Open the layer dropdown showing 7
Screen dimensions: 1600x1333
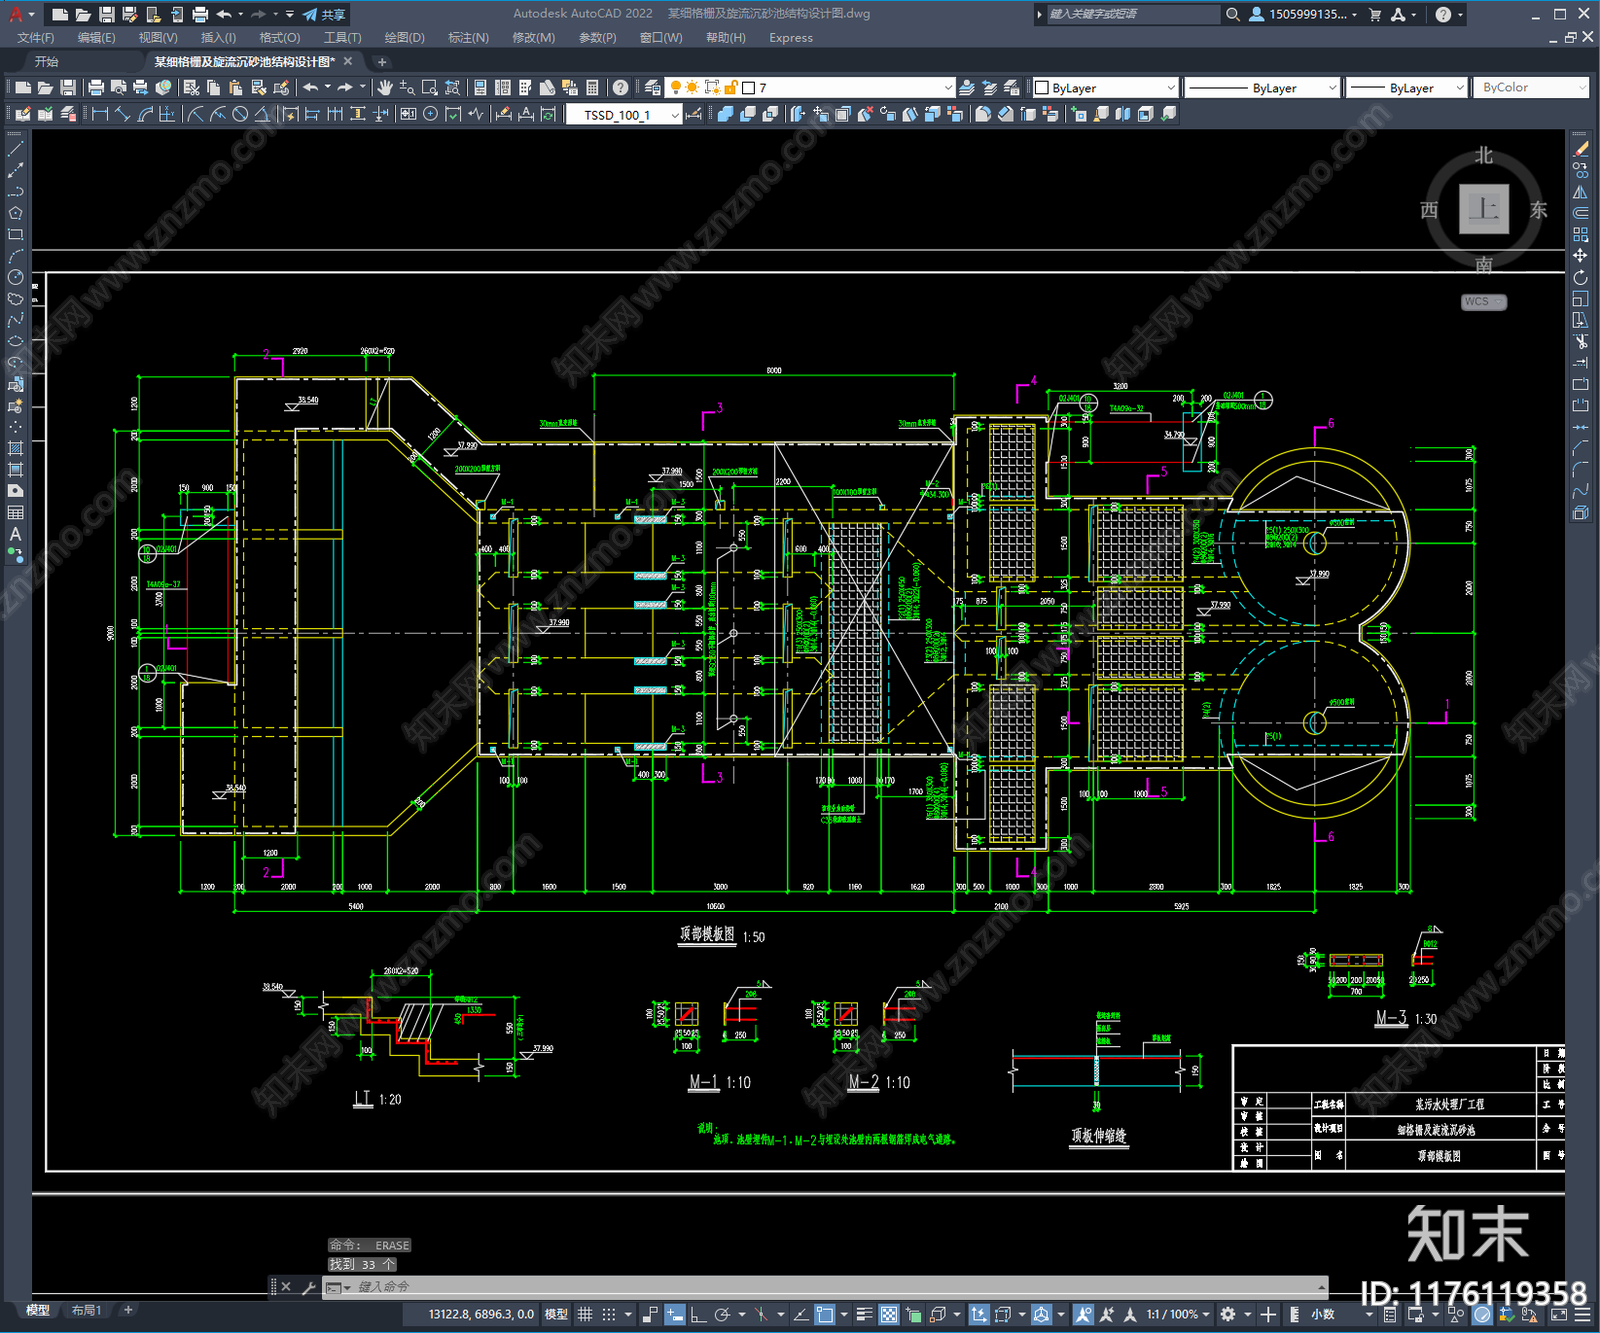[811, 88]
